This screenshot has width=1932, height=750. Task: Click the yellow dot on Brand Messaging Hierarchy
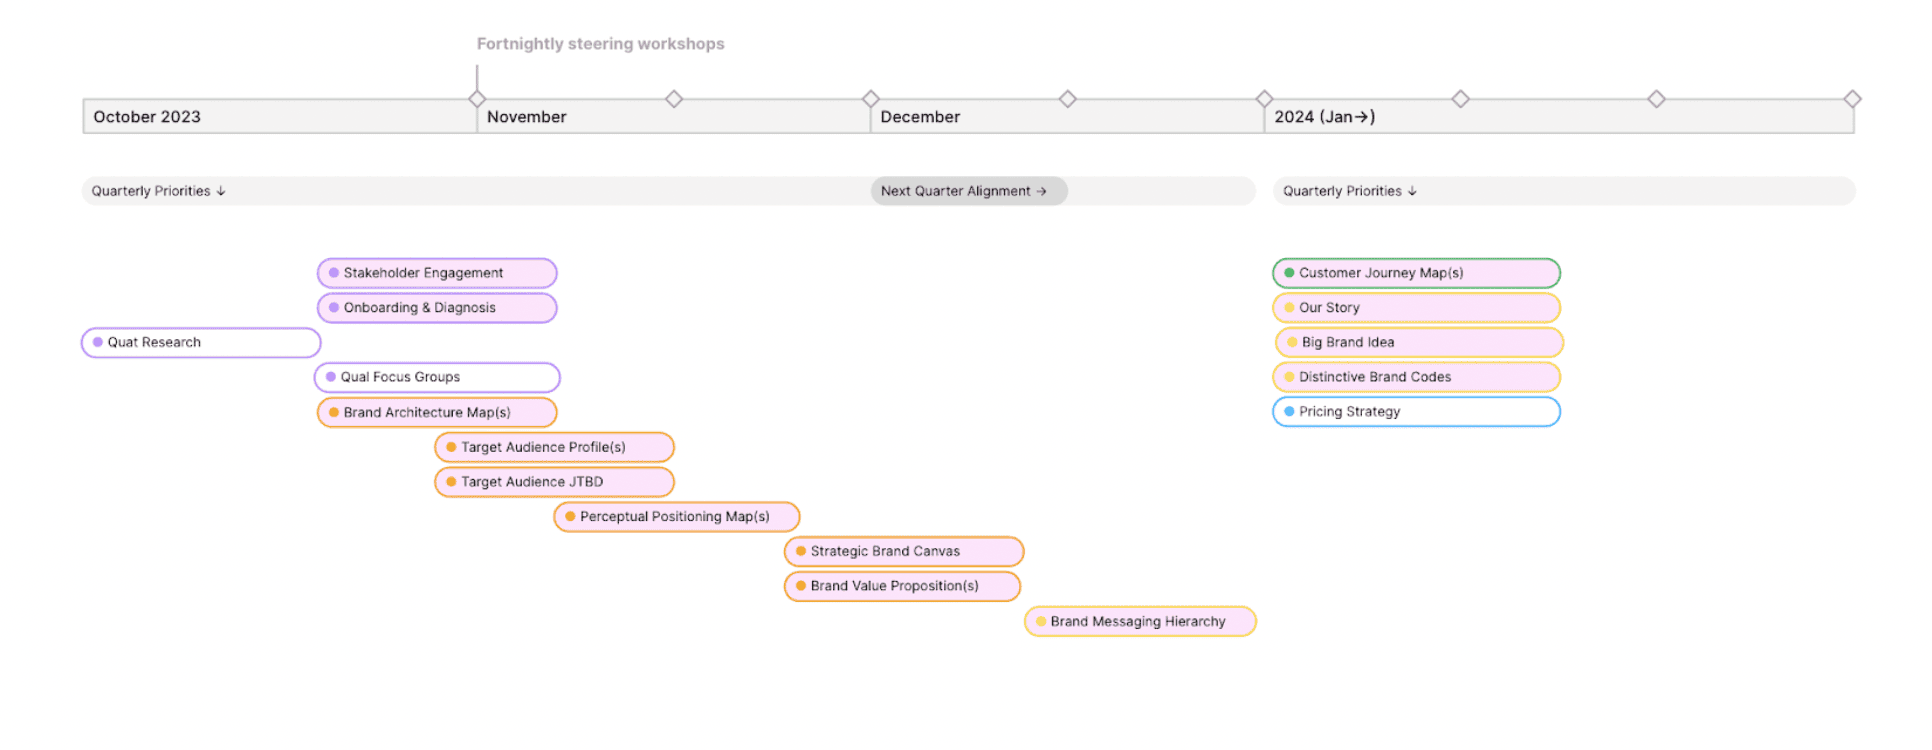click(1041, 621)
